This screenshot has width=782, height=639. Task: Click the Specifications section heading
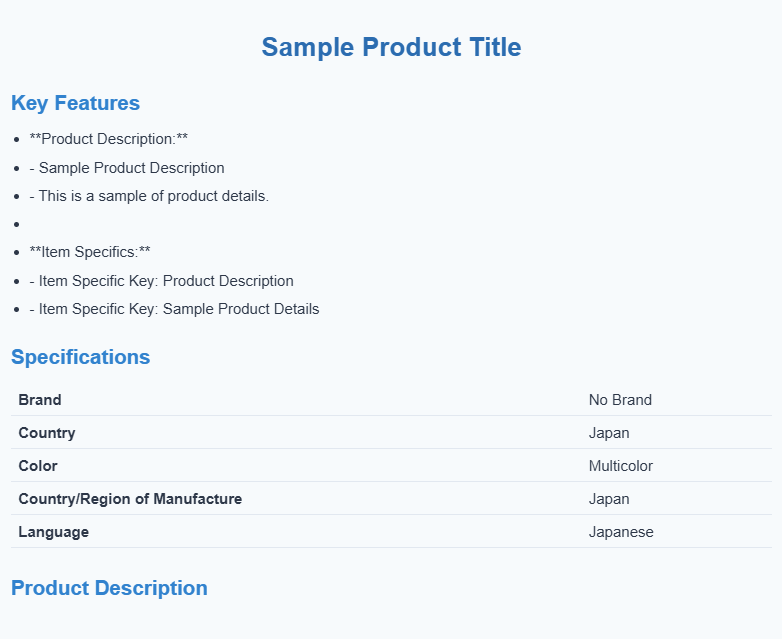pos(80,357)
